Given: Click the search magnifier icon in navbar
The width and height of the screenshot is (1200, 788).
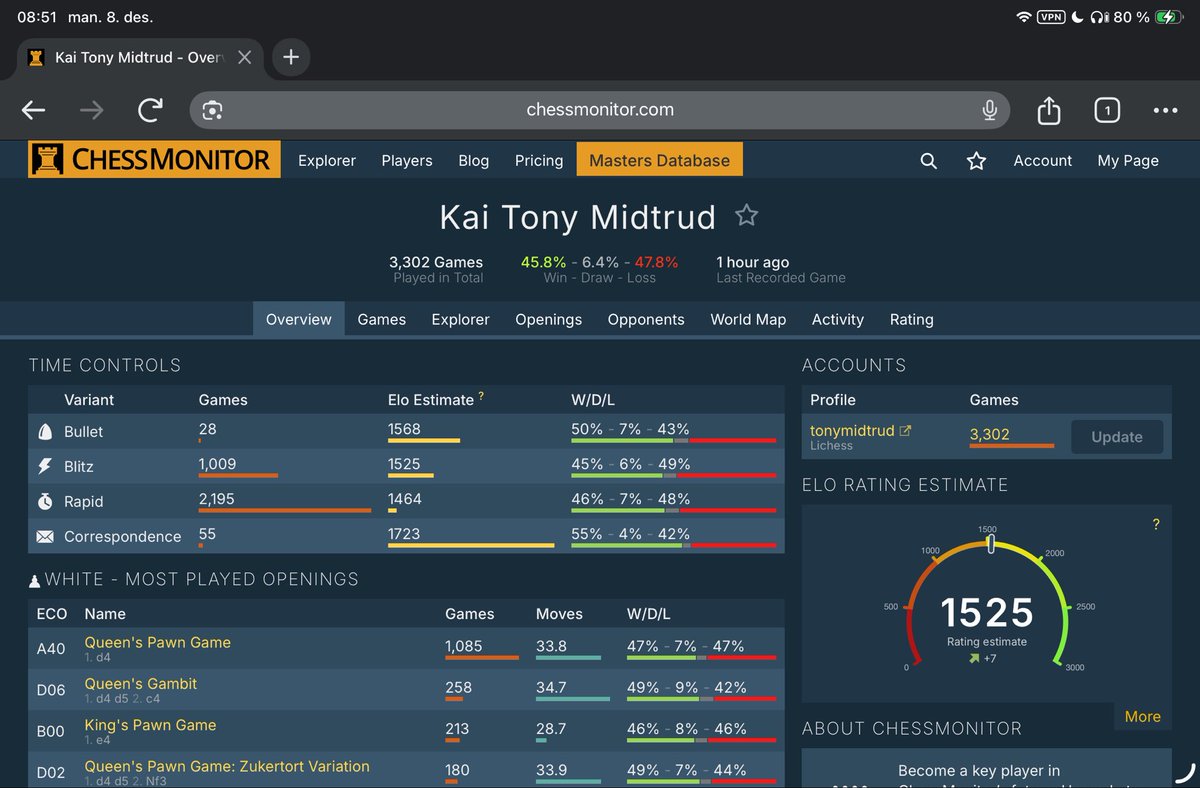Looking at the screenshot, I should point(928,161).
